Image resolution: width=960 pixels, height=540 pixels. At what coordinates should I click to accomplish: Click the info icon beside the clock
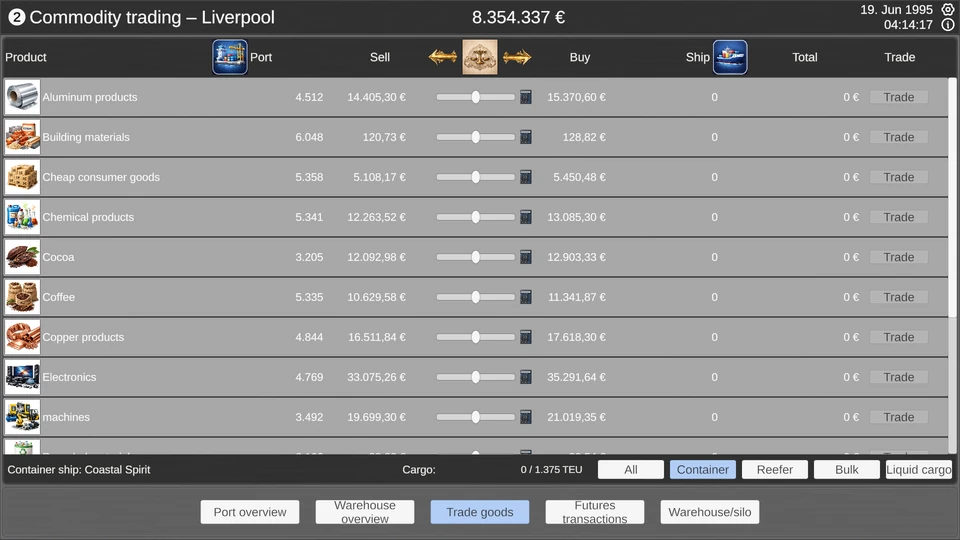[947, 24]
